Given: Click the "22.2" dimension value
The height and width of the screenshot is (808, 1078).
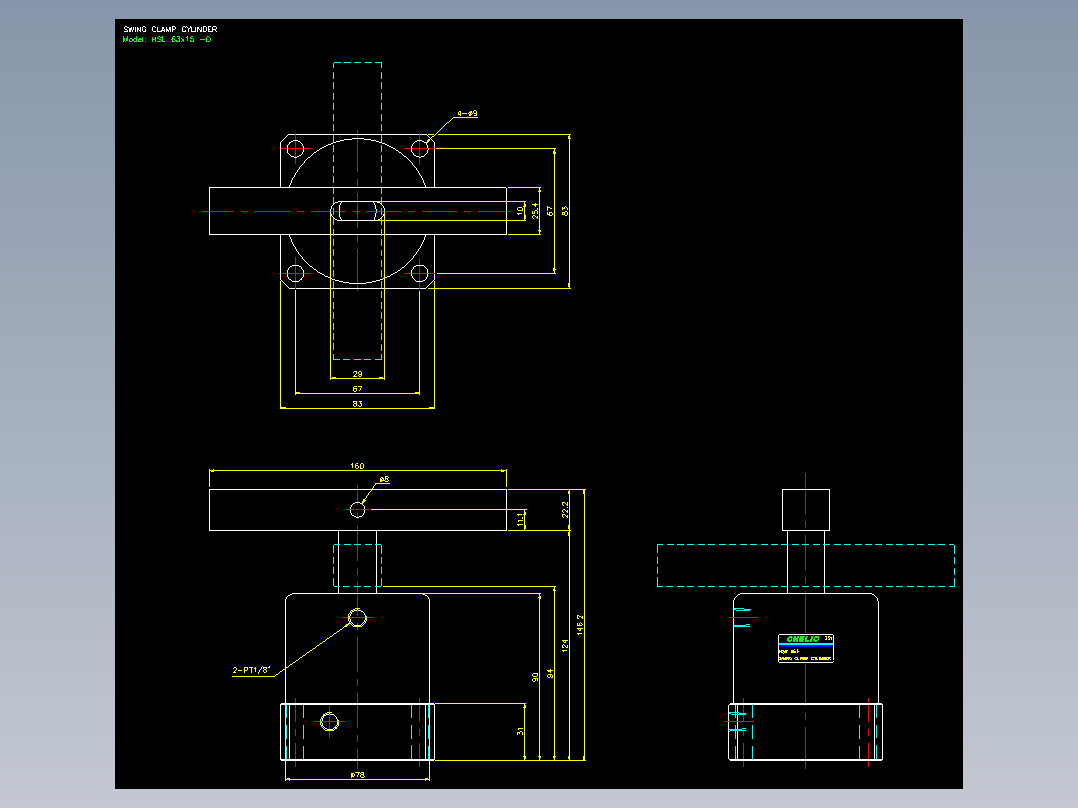Looking at the screenshot, I should point(565,510).
